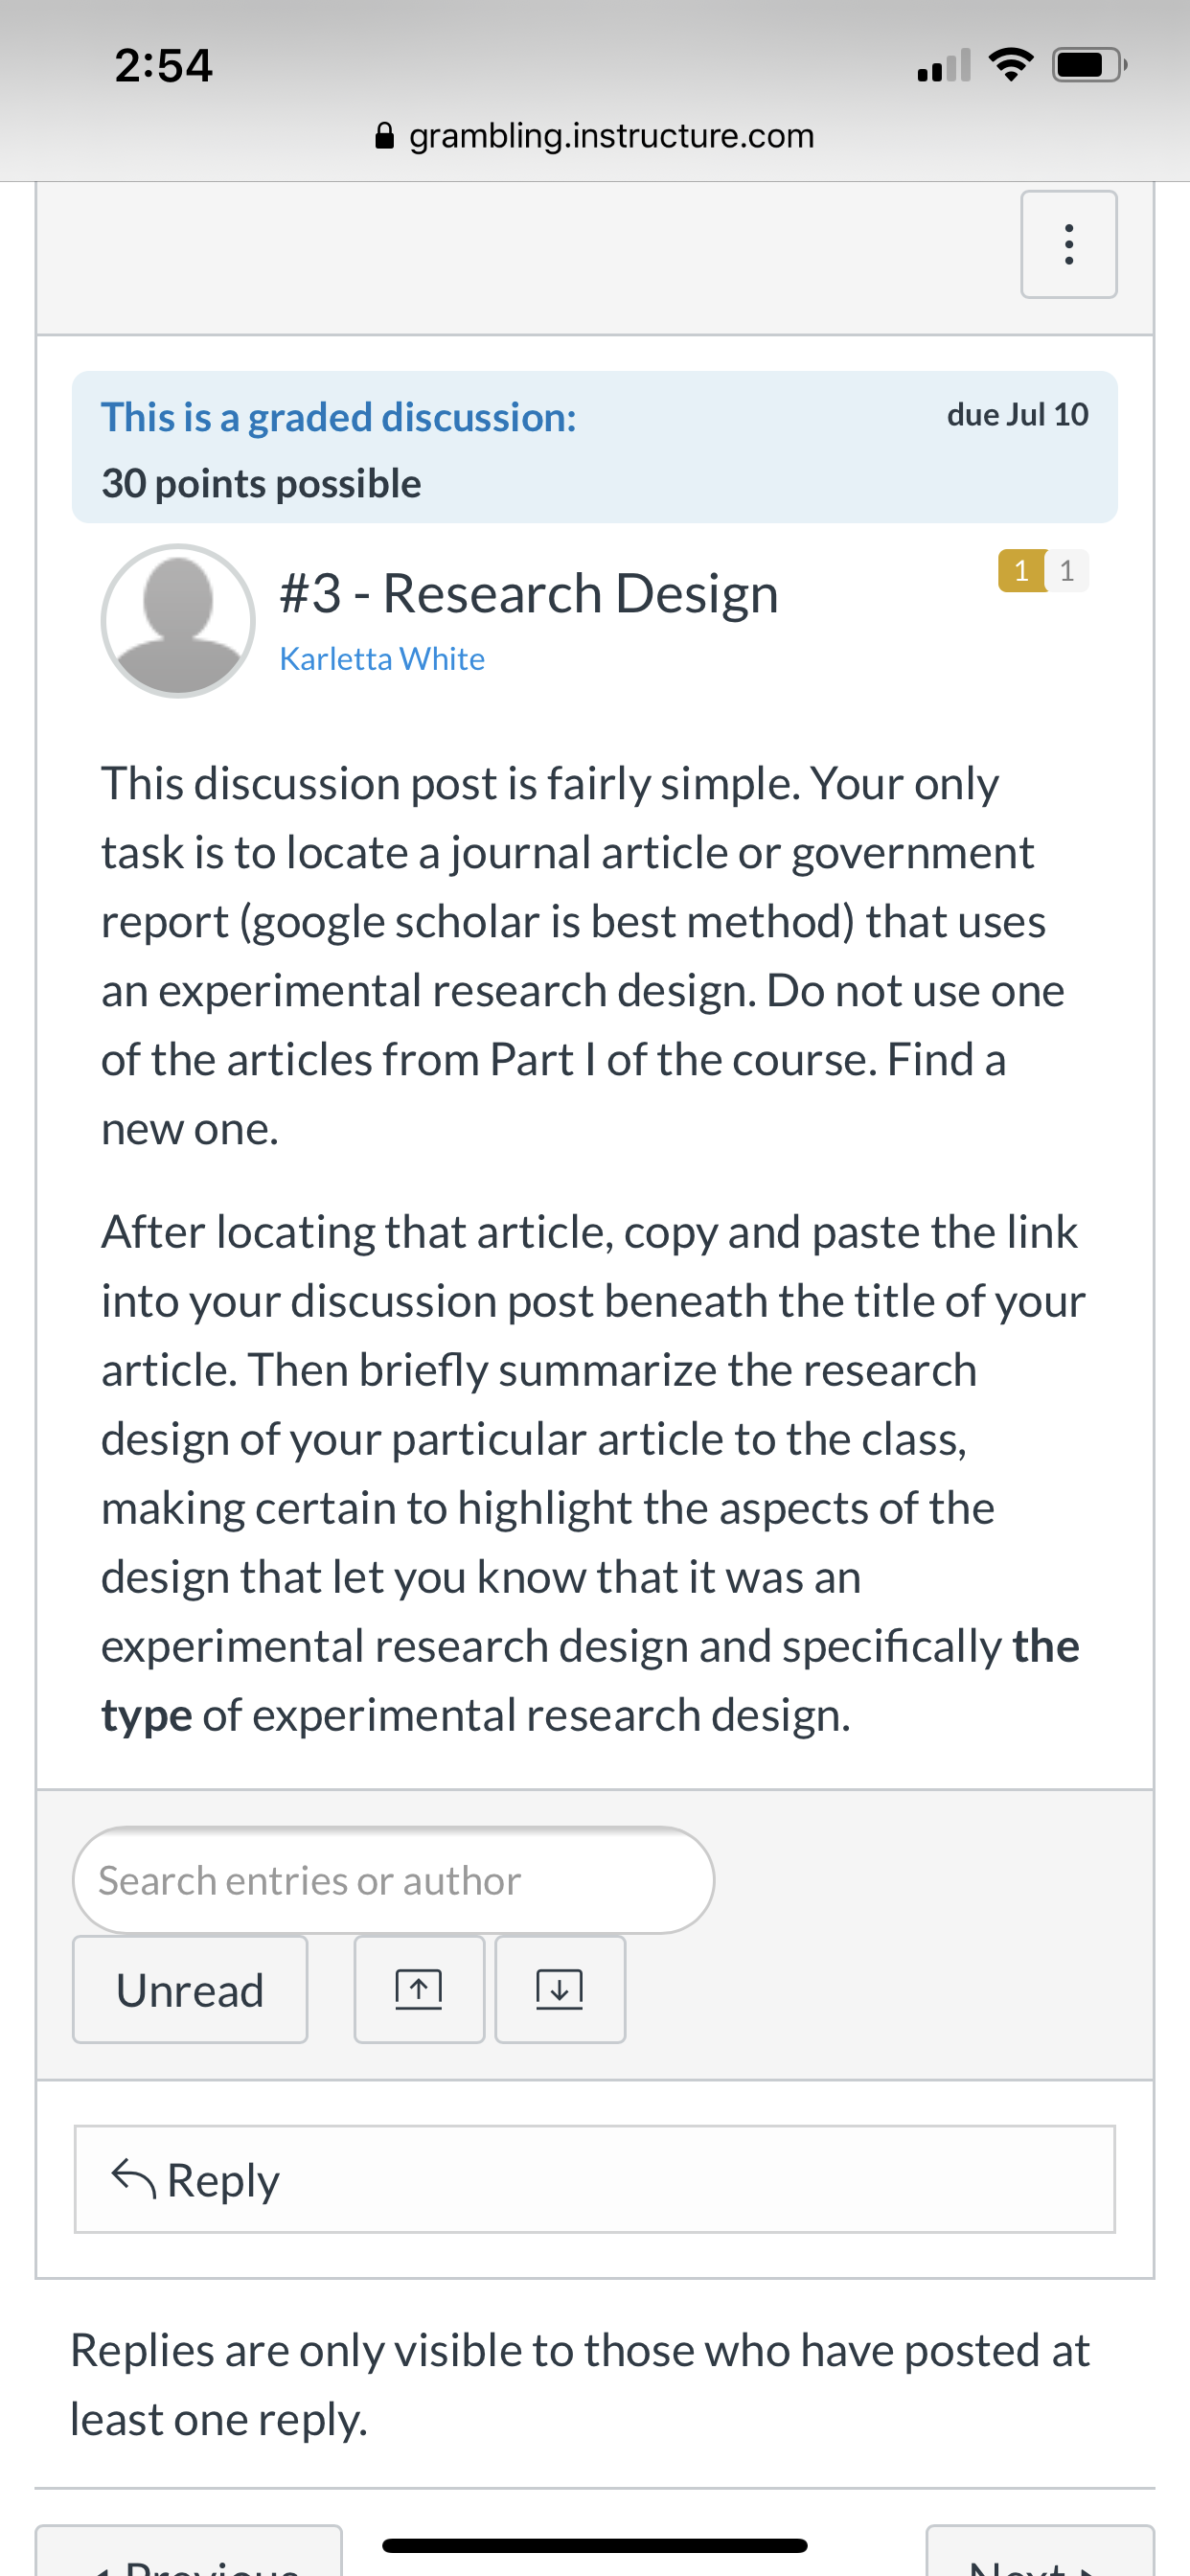Viewport: 1190px width, 2576px height.
Task: Tap the Wi-Fi status icon
Action: [x=1010, y=65]
